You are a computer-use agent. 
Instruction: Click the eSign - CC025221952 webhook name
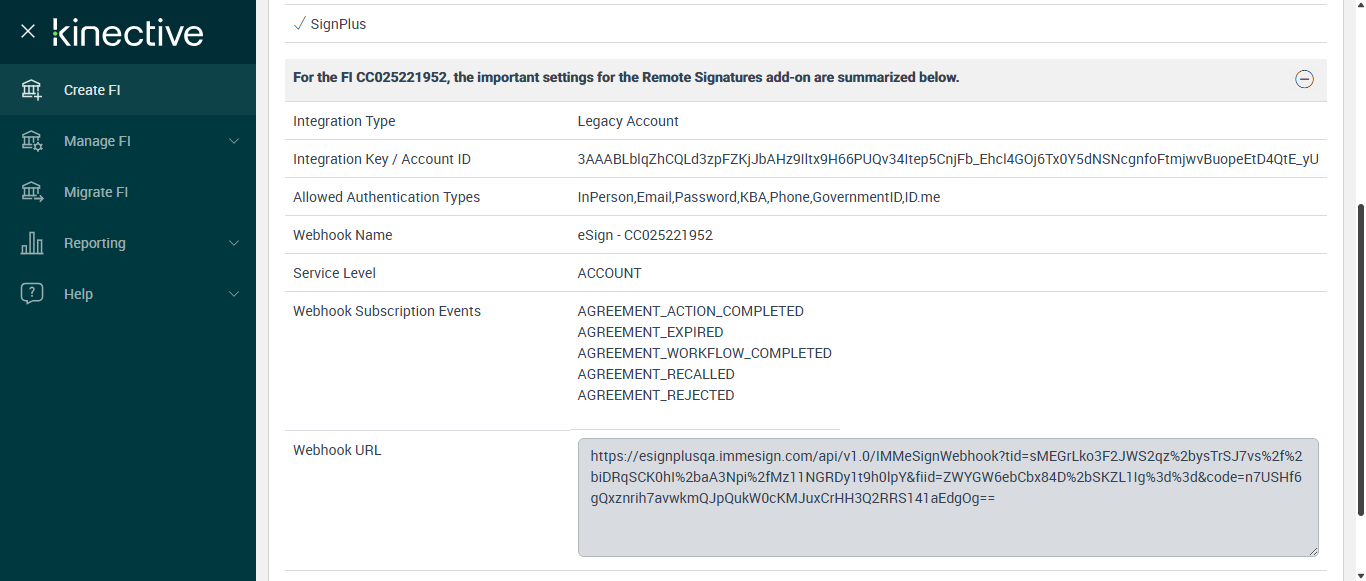pos(645,235)
